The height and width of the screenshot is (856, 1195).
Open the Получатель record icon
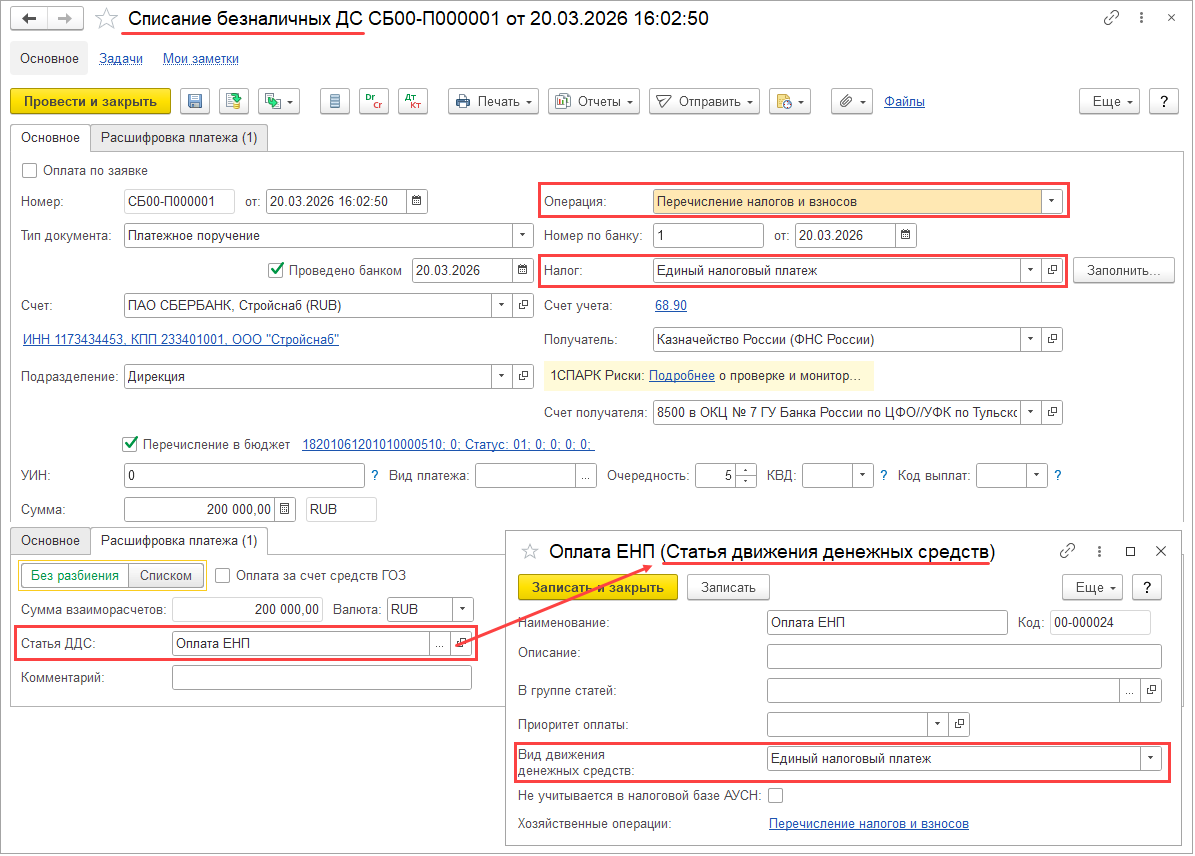point(1052,339)
